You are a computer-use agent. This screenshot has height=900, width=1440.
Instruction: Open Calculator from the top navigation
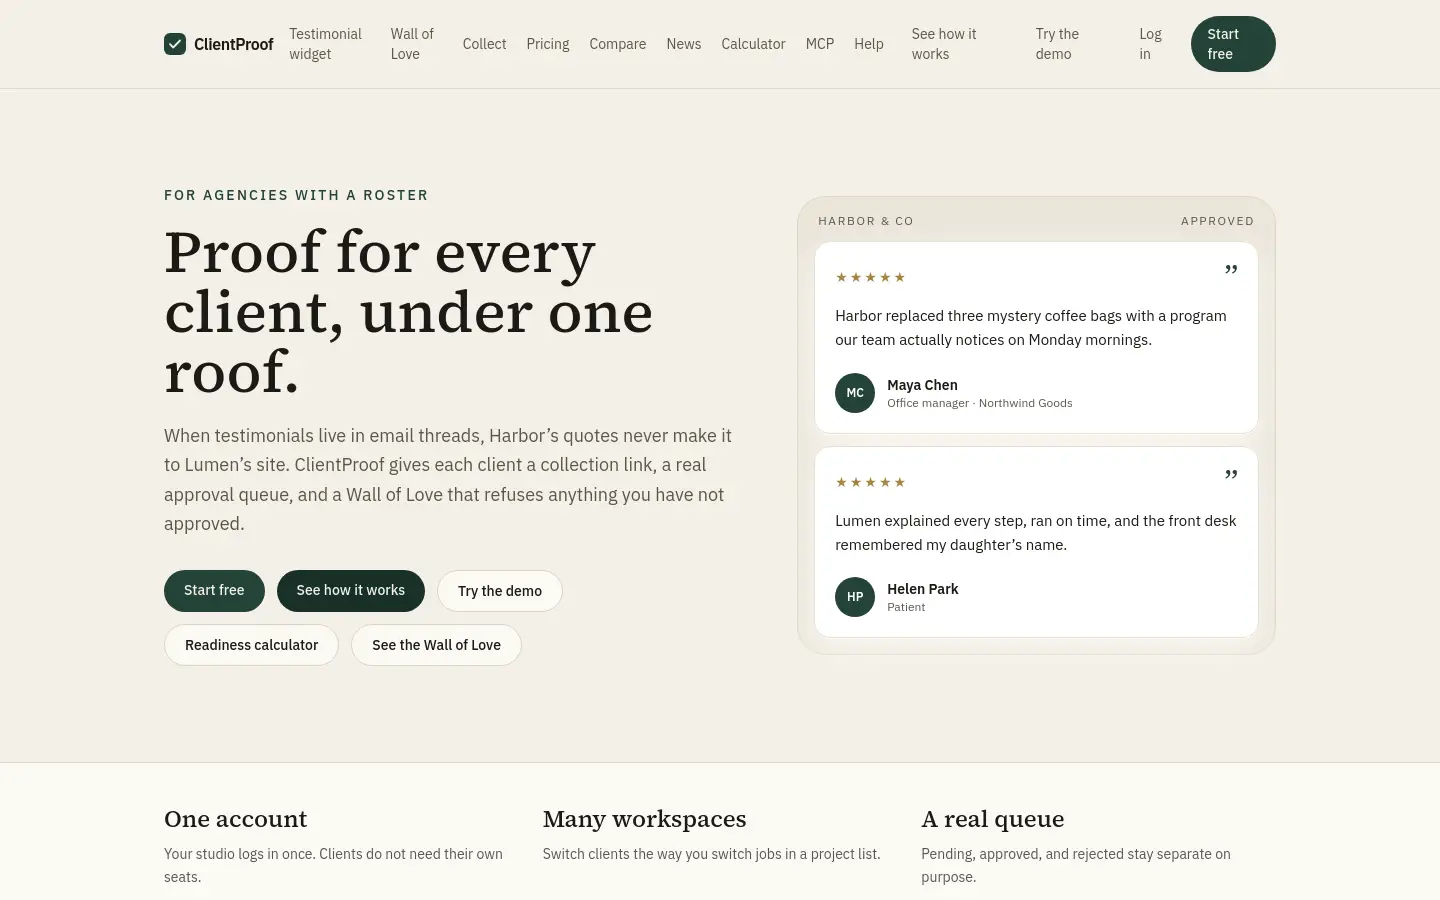click(754, 44)
